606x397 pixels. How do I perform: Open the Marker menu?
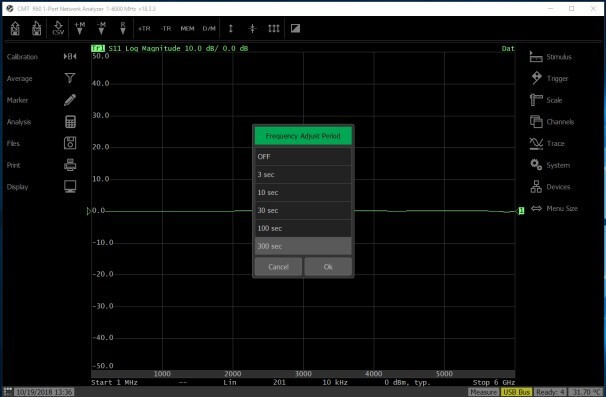(17, 100)
